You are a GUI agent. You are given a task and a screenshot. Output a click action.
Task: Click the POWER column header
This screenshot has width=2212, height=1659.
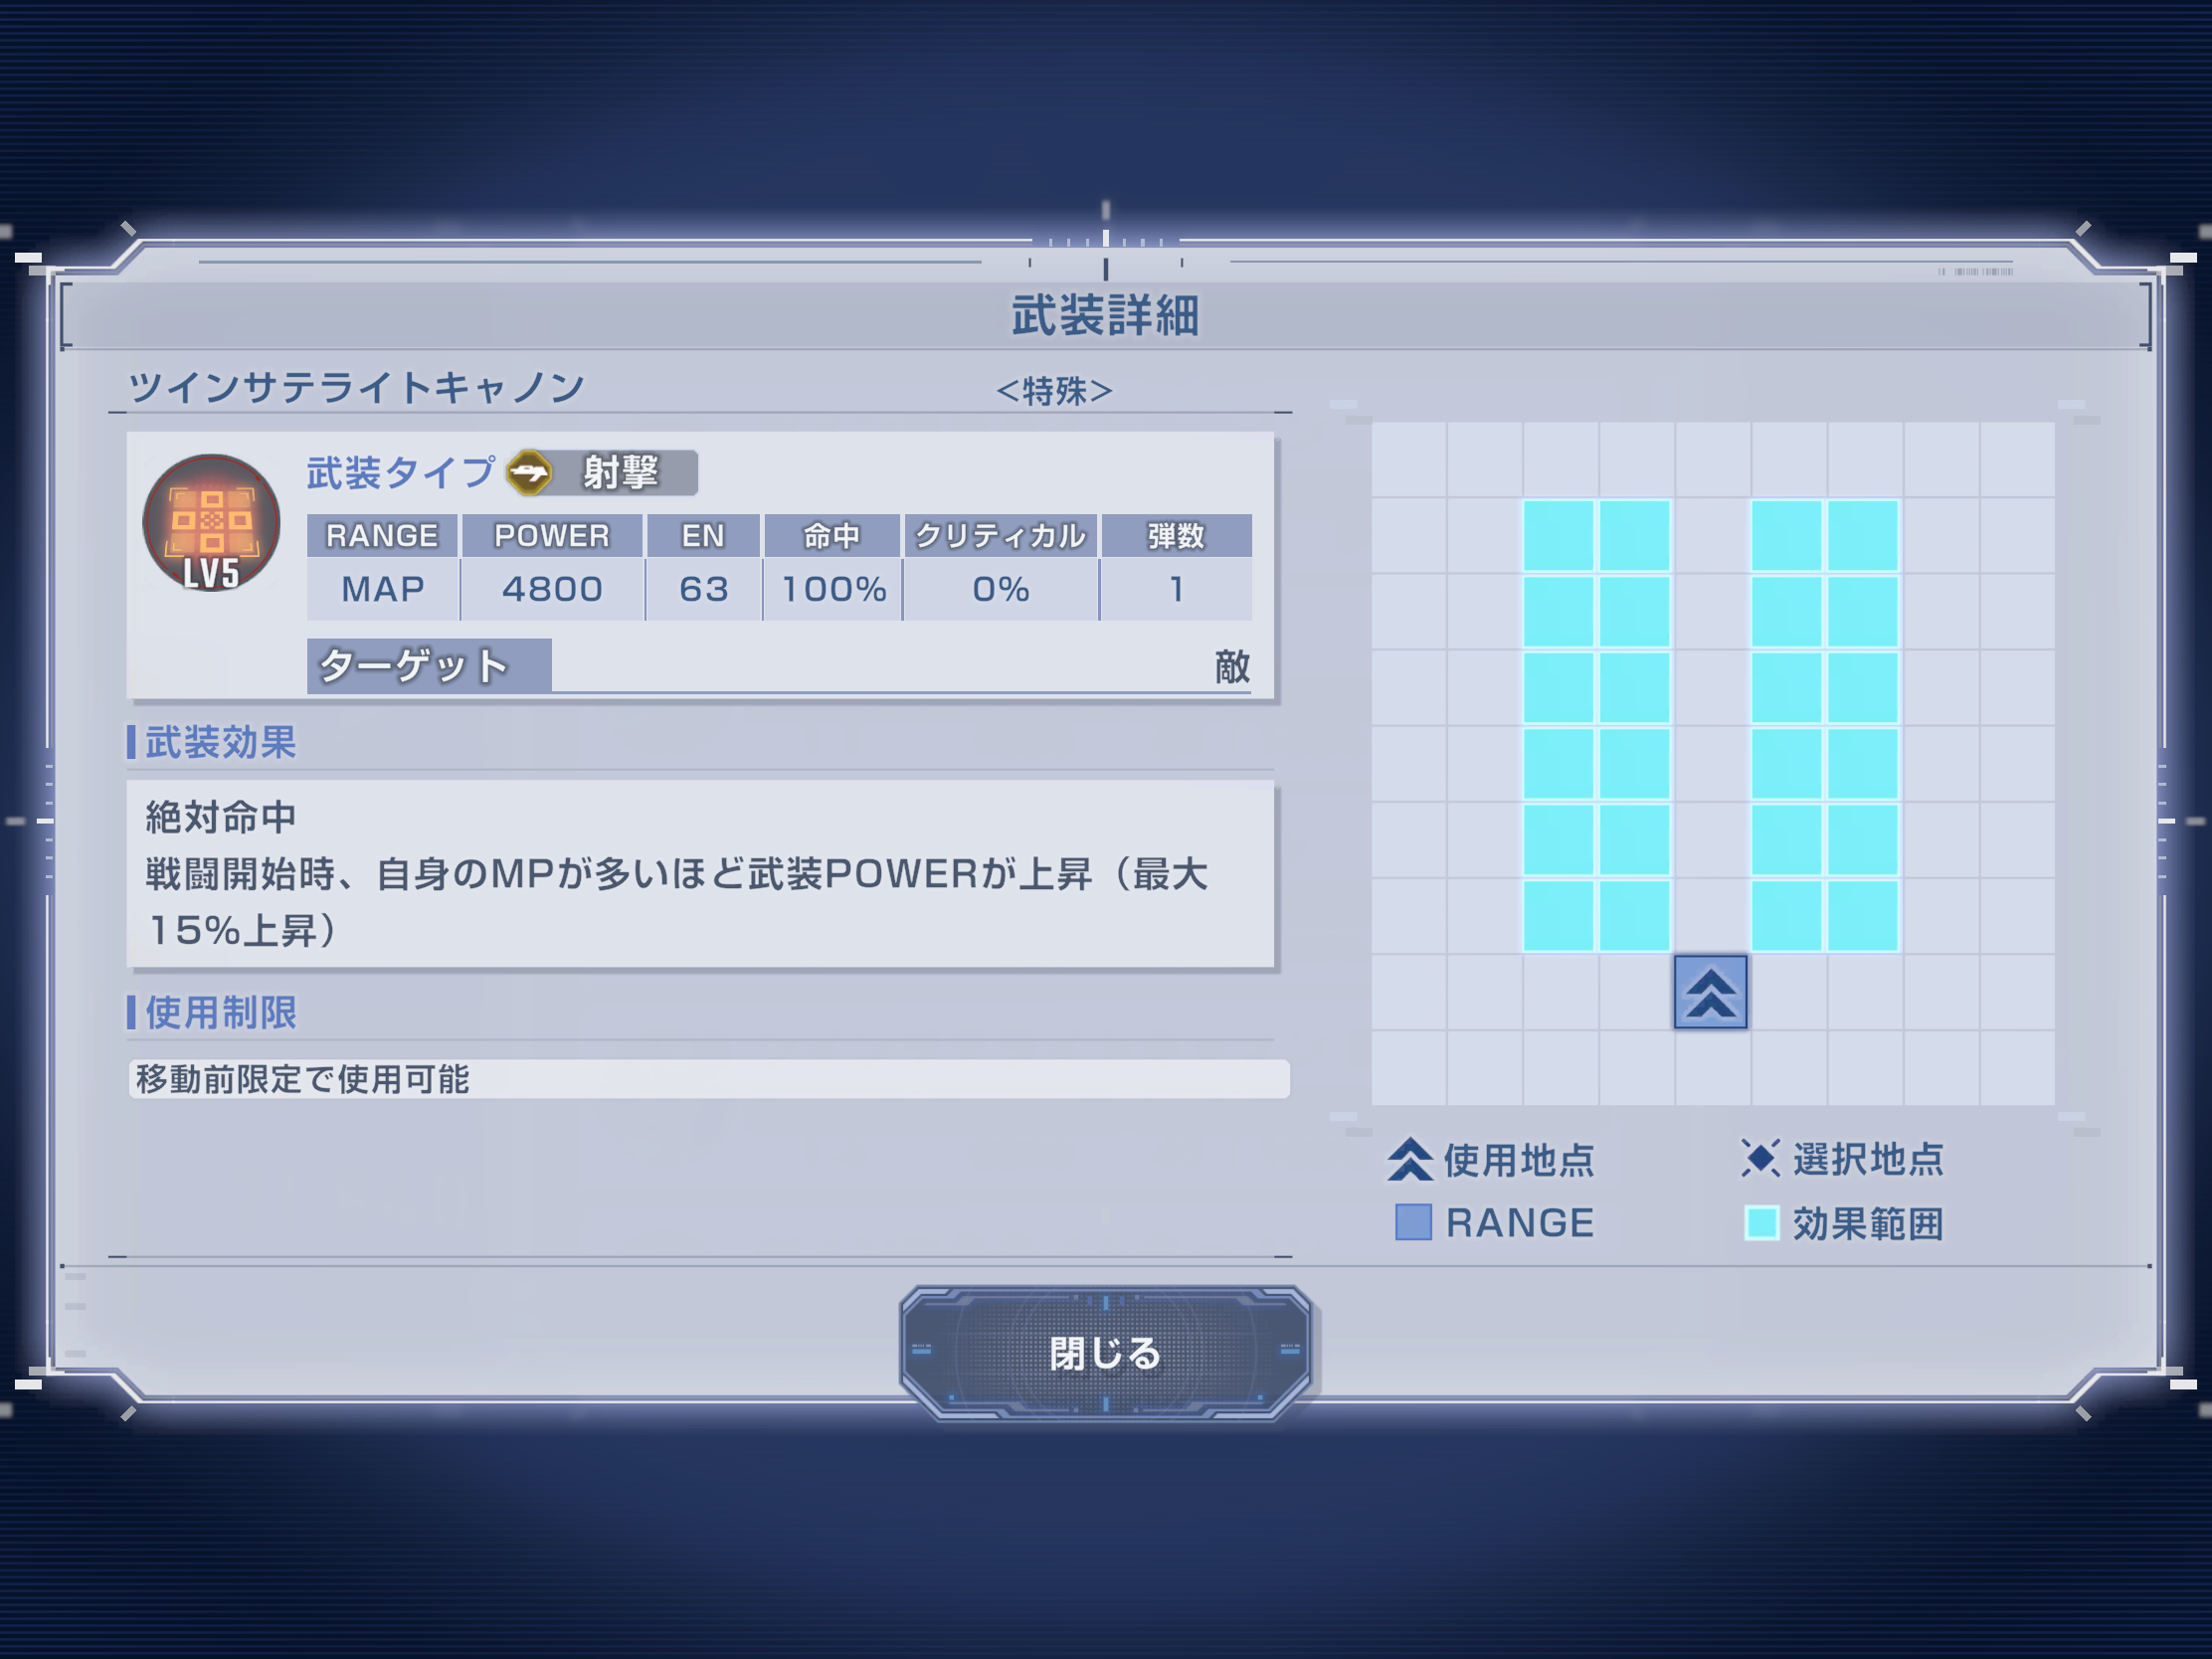click(552, 536)
